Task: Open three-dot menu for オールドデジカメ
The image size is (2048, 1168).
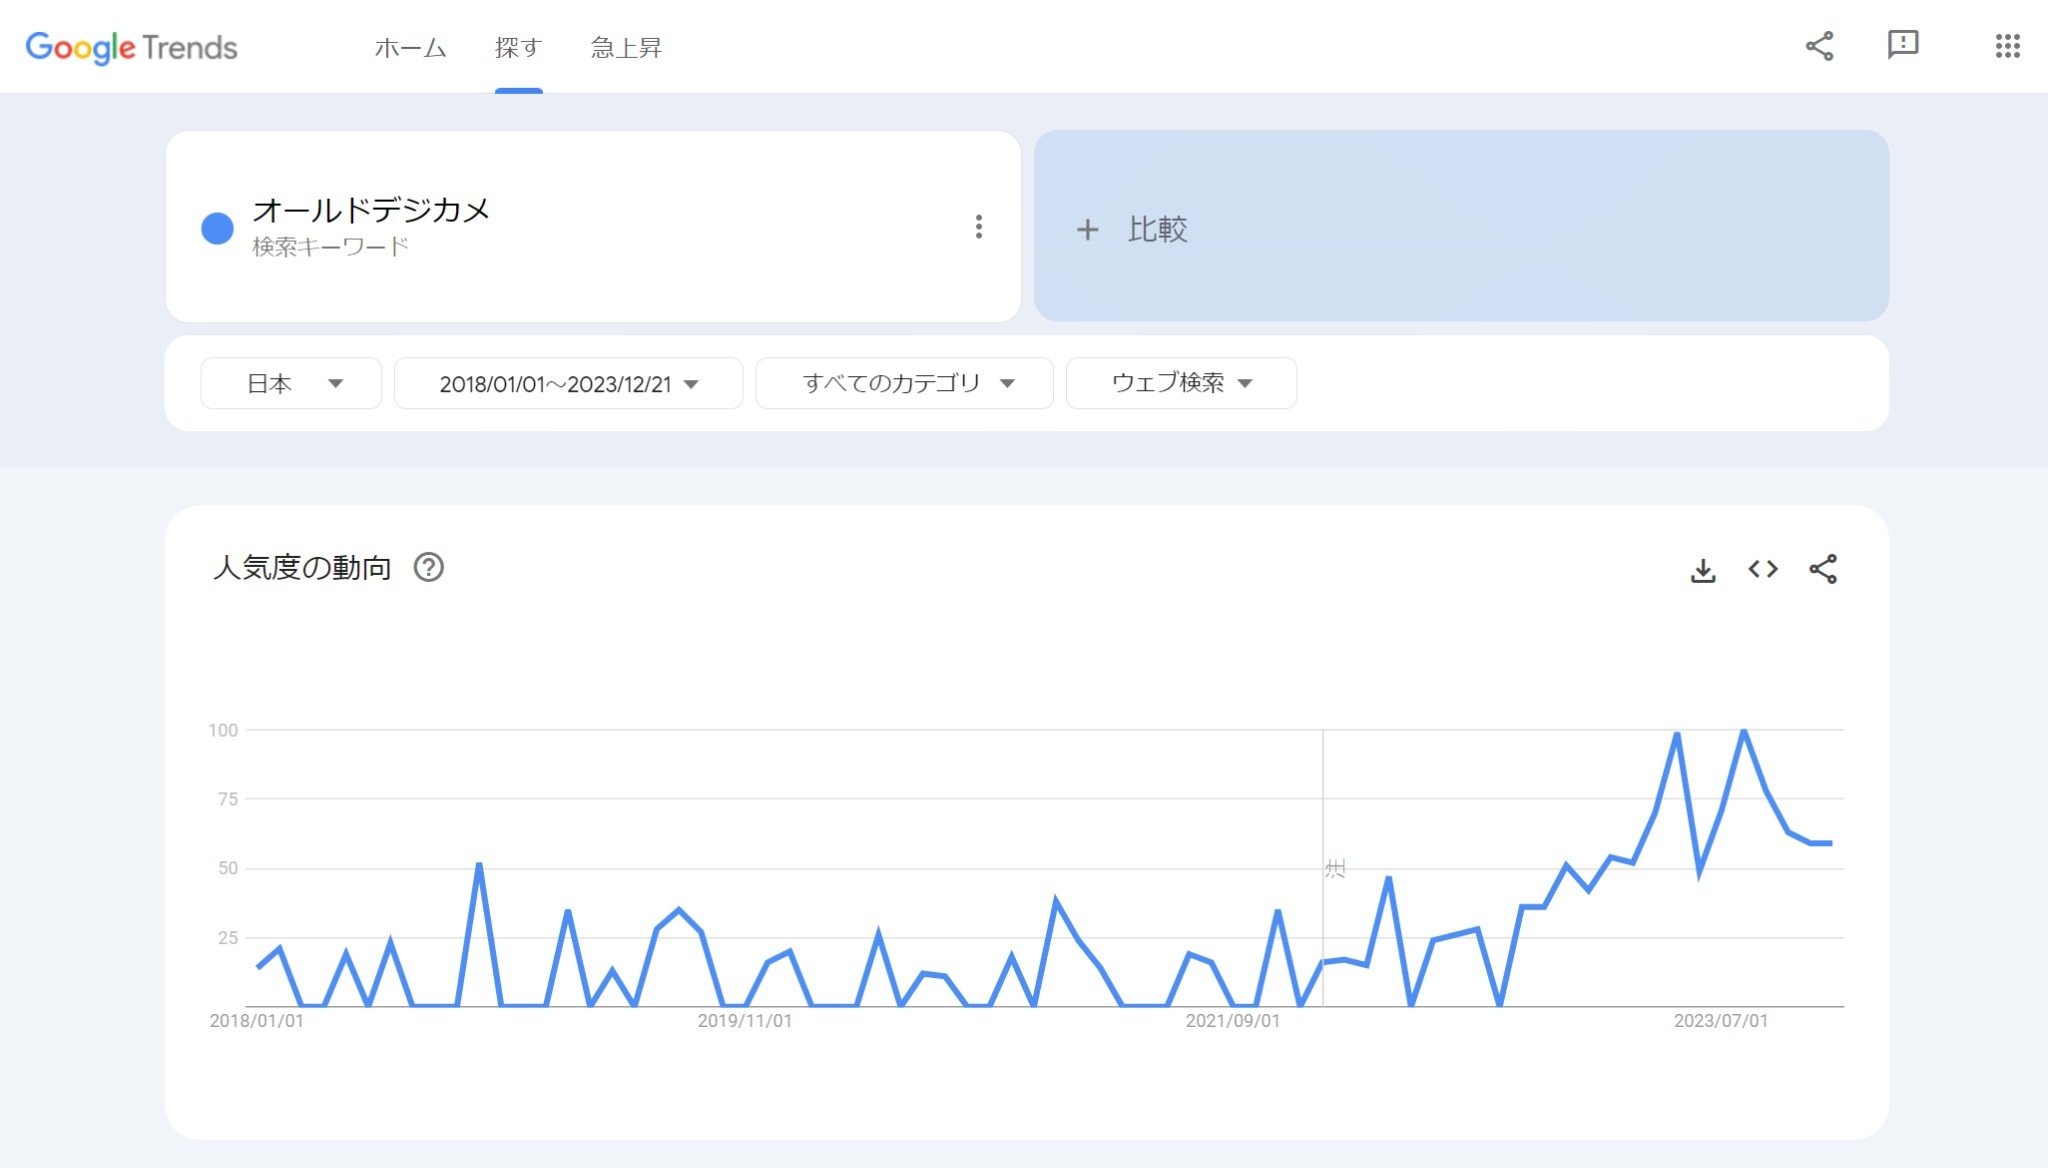Action: point(978,227)
